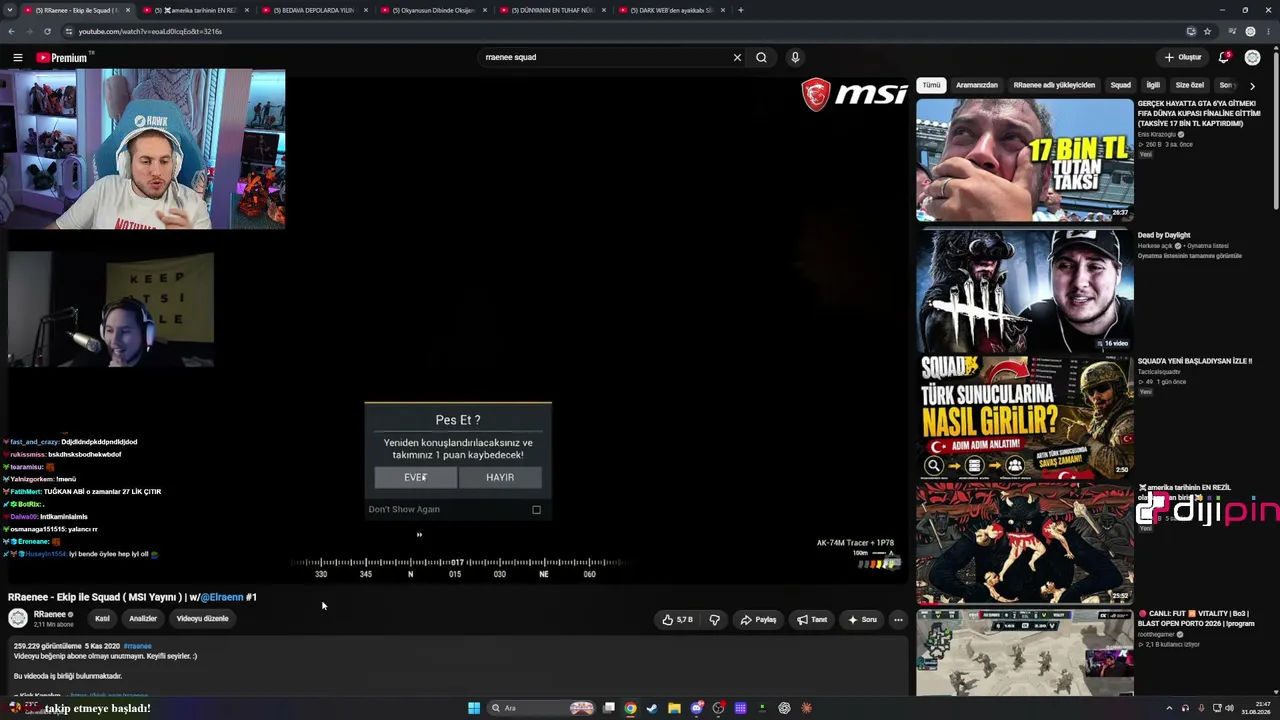
Task: Select the İlgili filter chip
Action: (x=1153, y=86)
